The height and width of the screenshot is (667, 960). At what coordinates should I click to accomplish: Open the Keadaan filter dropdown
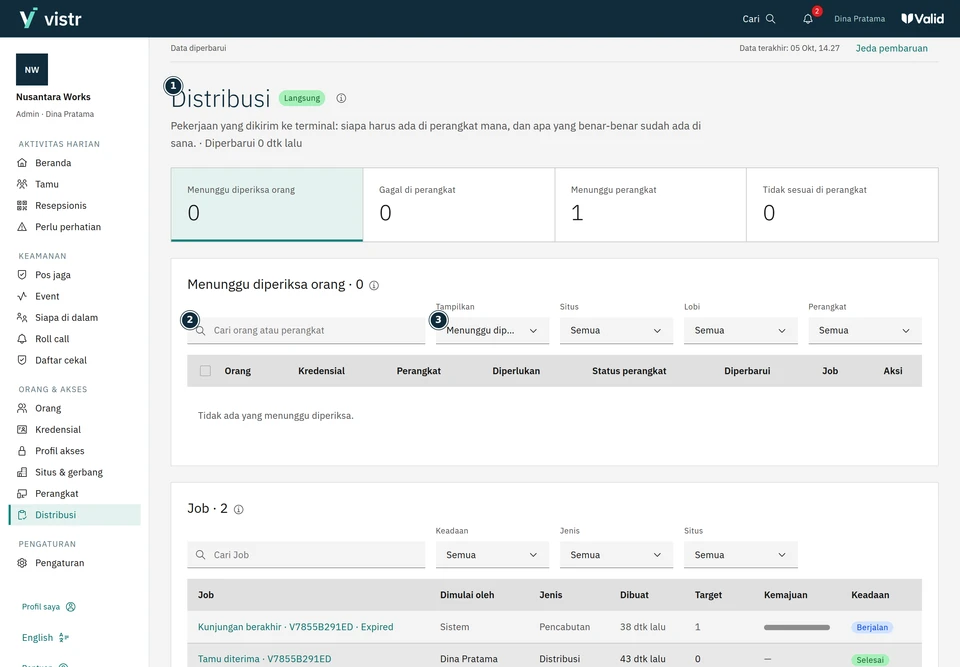point(492,555)
